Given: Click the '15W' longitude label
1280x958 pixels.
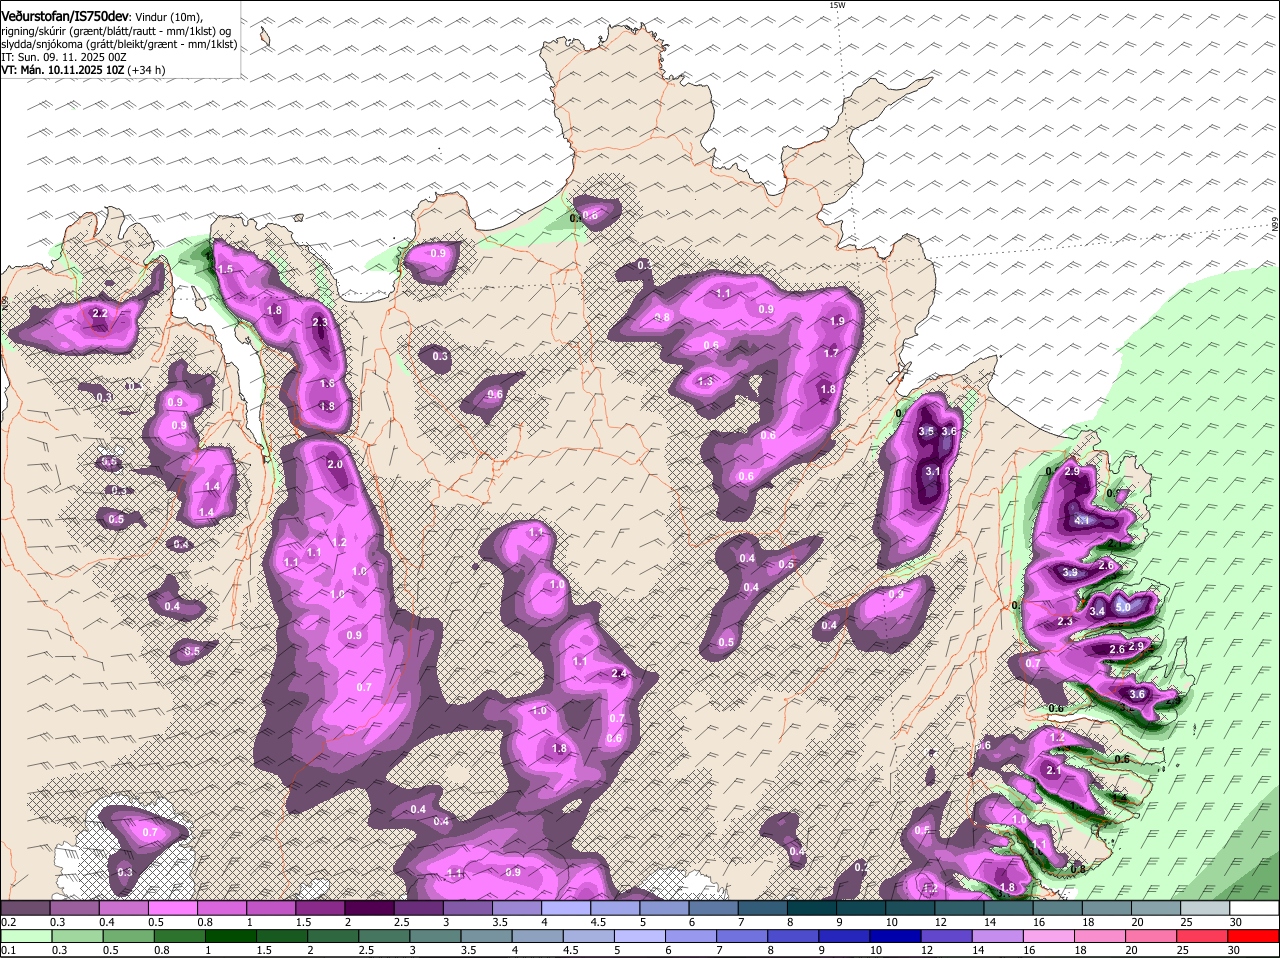Looking at the screenshot, I should click(x=837, y=6).
